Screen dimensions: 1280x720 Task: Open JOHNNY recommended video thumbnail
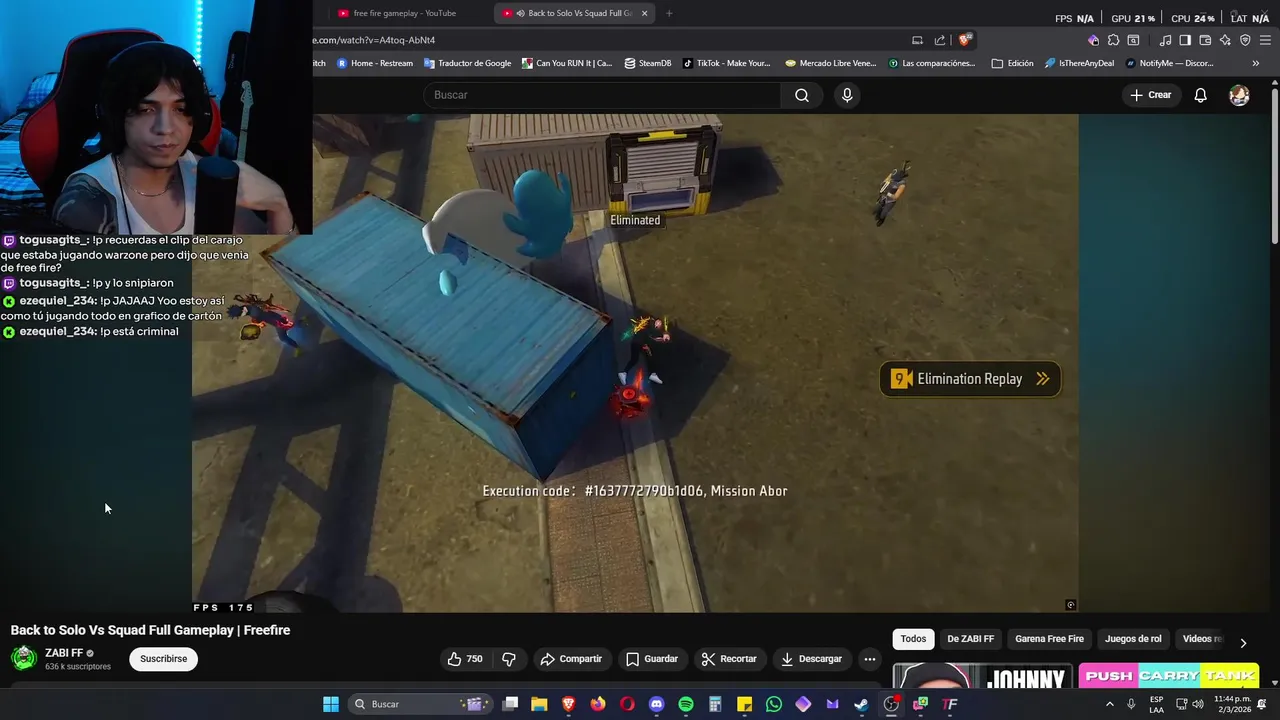(x=982, y=677)
